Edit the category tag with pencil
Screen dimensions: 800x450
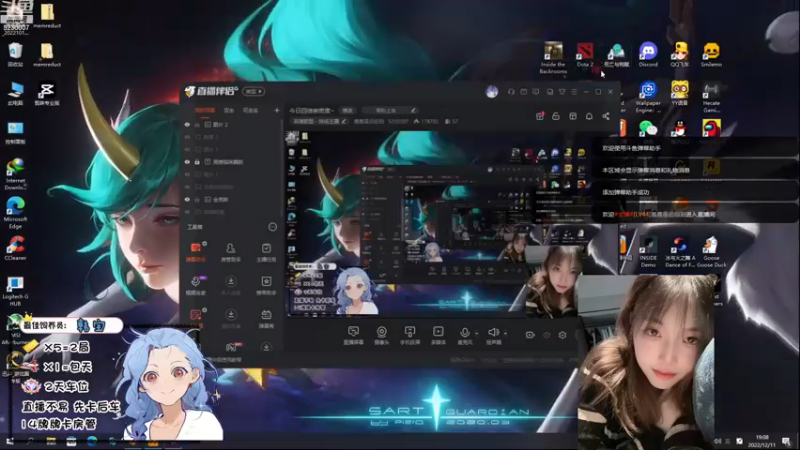coord(343,121)
